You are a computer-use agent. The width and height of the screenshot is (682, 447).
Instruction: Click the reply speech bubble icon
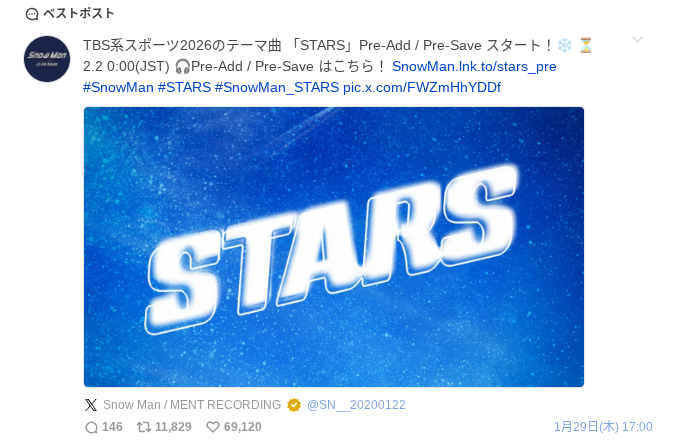coord(91,427)
